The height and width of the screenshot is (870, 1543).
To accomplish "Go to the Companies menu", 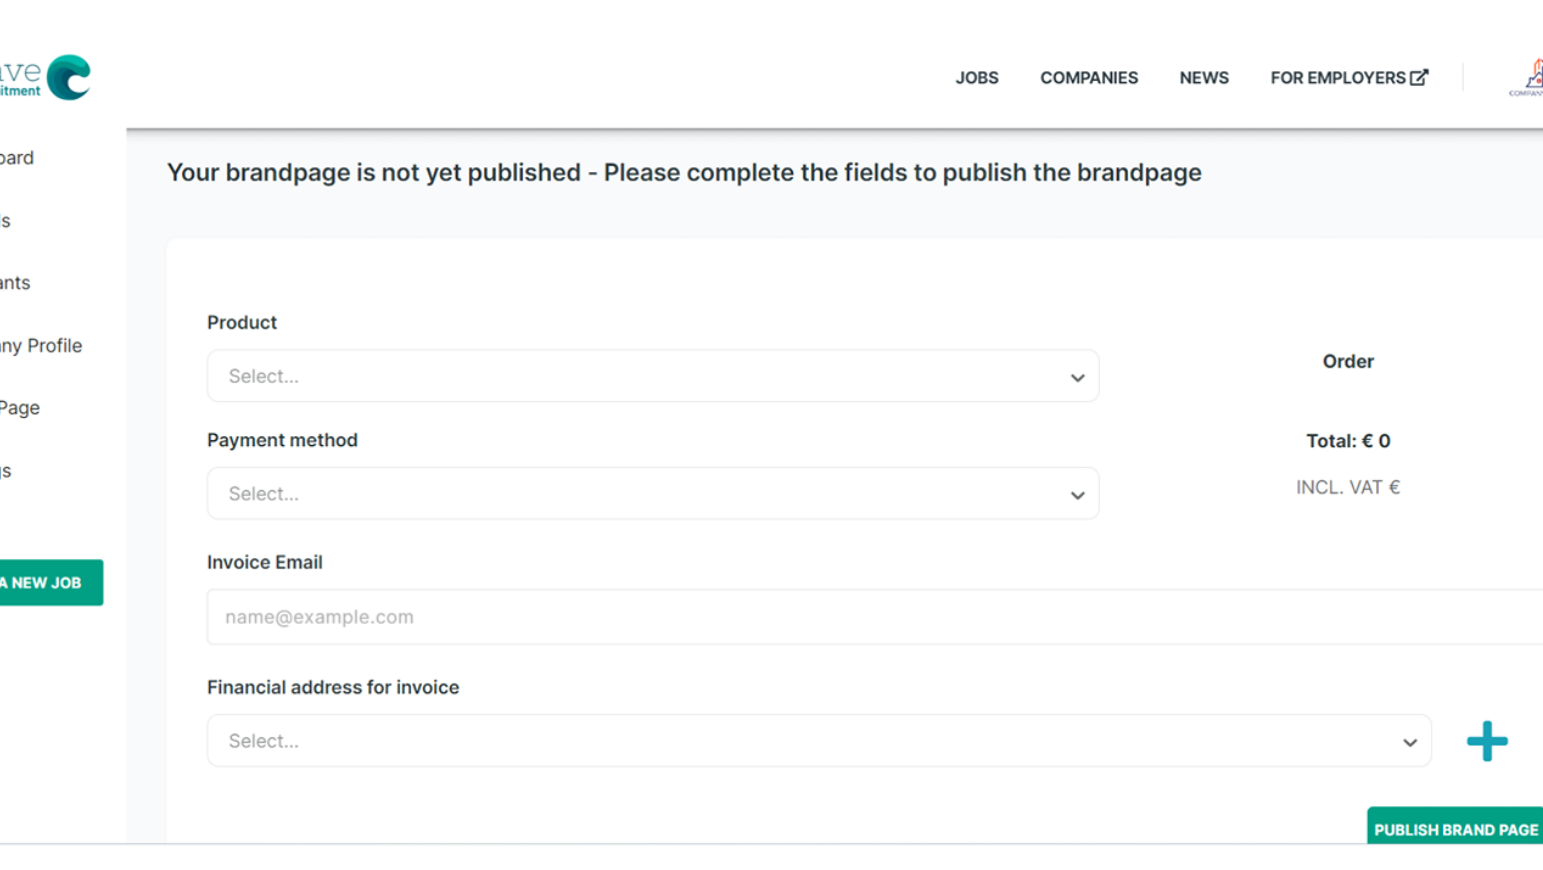I will coord(1089,78).
